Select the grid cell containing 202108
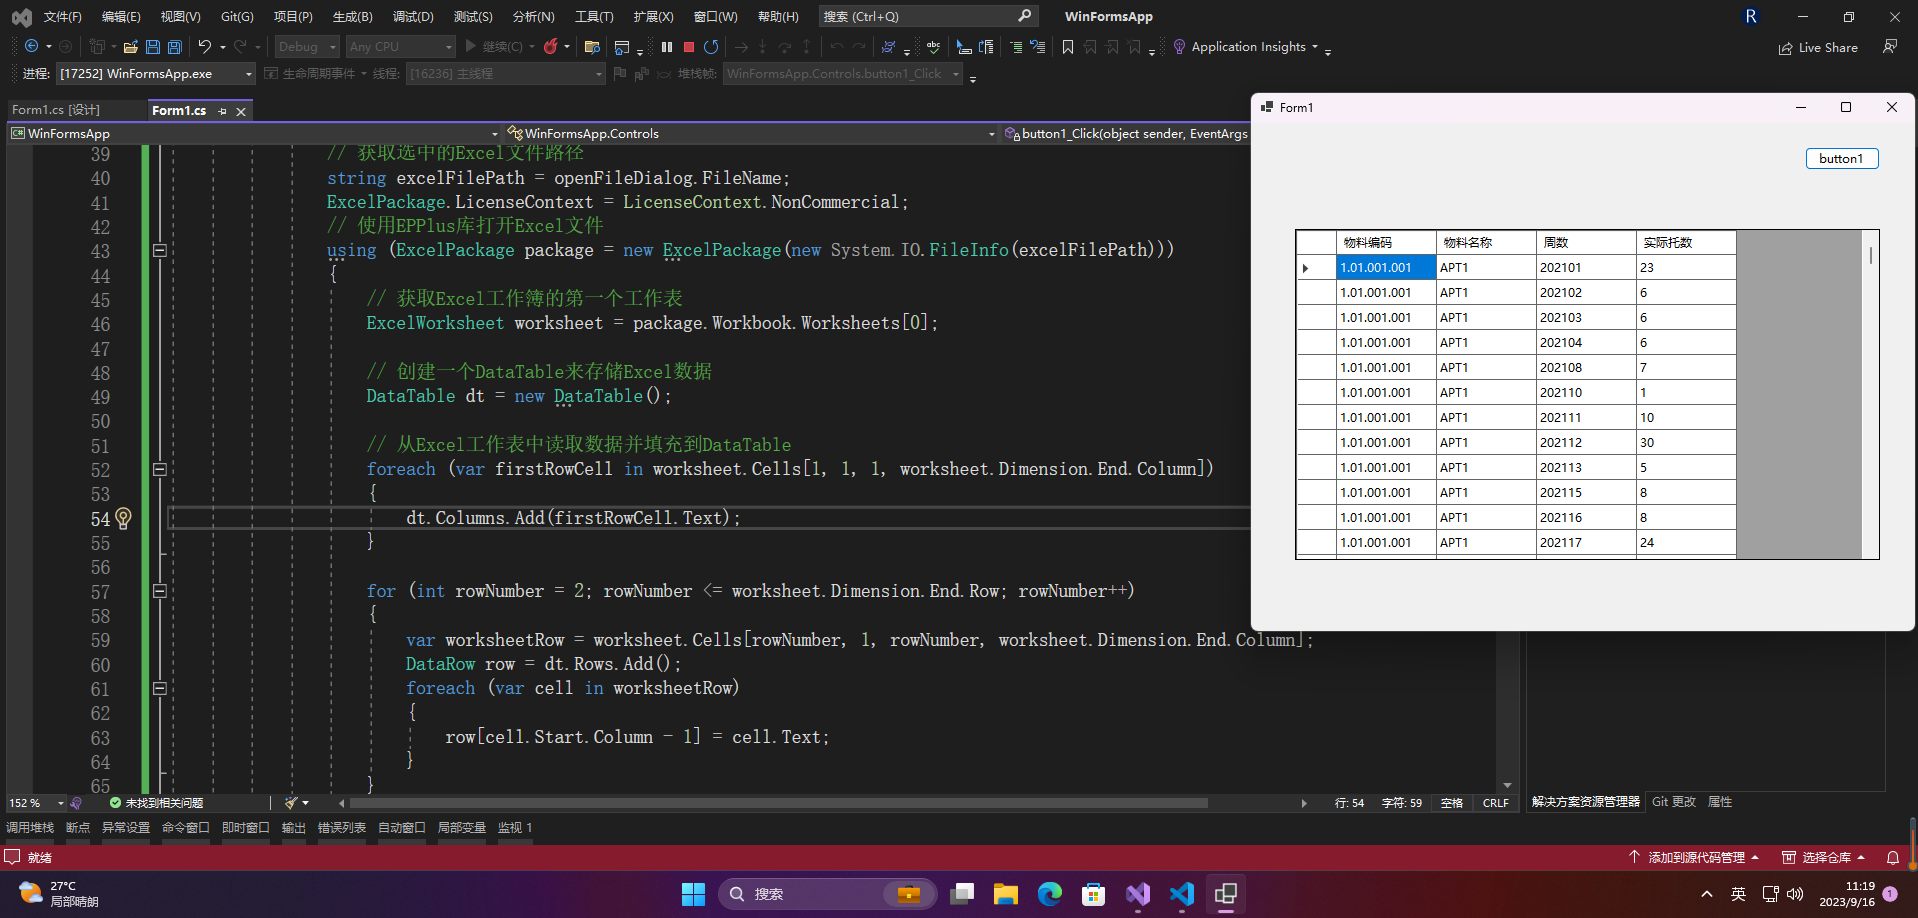Screen dimensions: 1918x918 (x=1586, y=368)
